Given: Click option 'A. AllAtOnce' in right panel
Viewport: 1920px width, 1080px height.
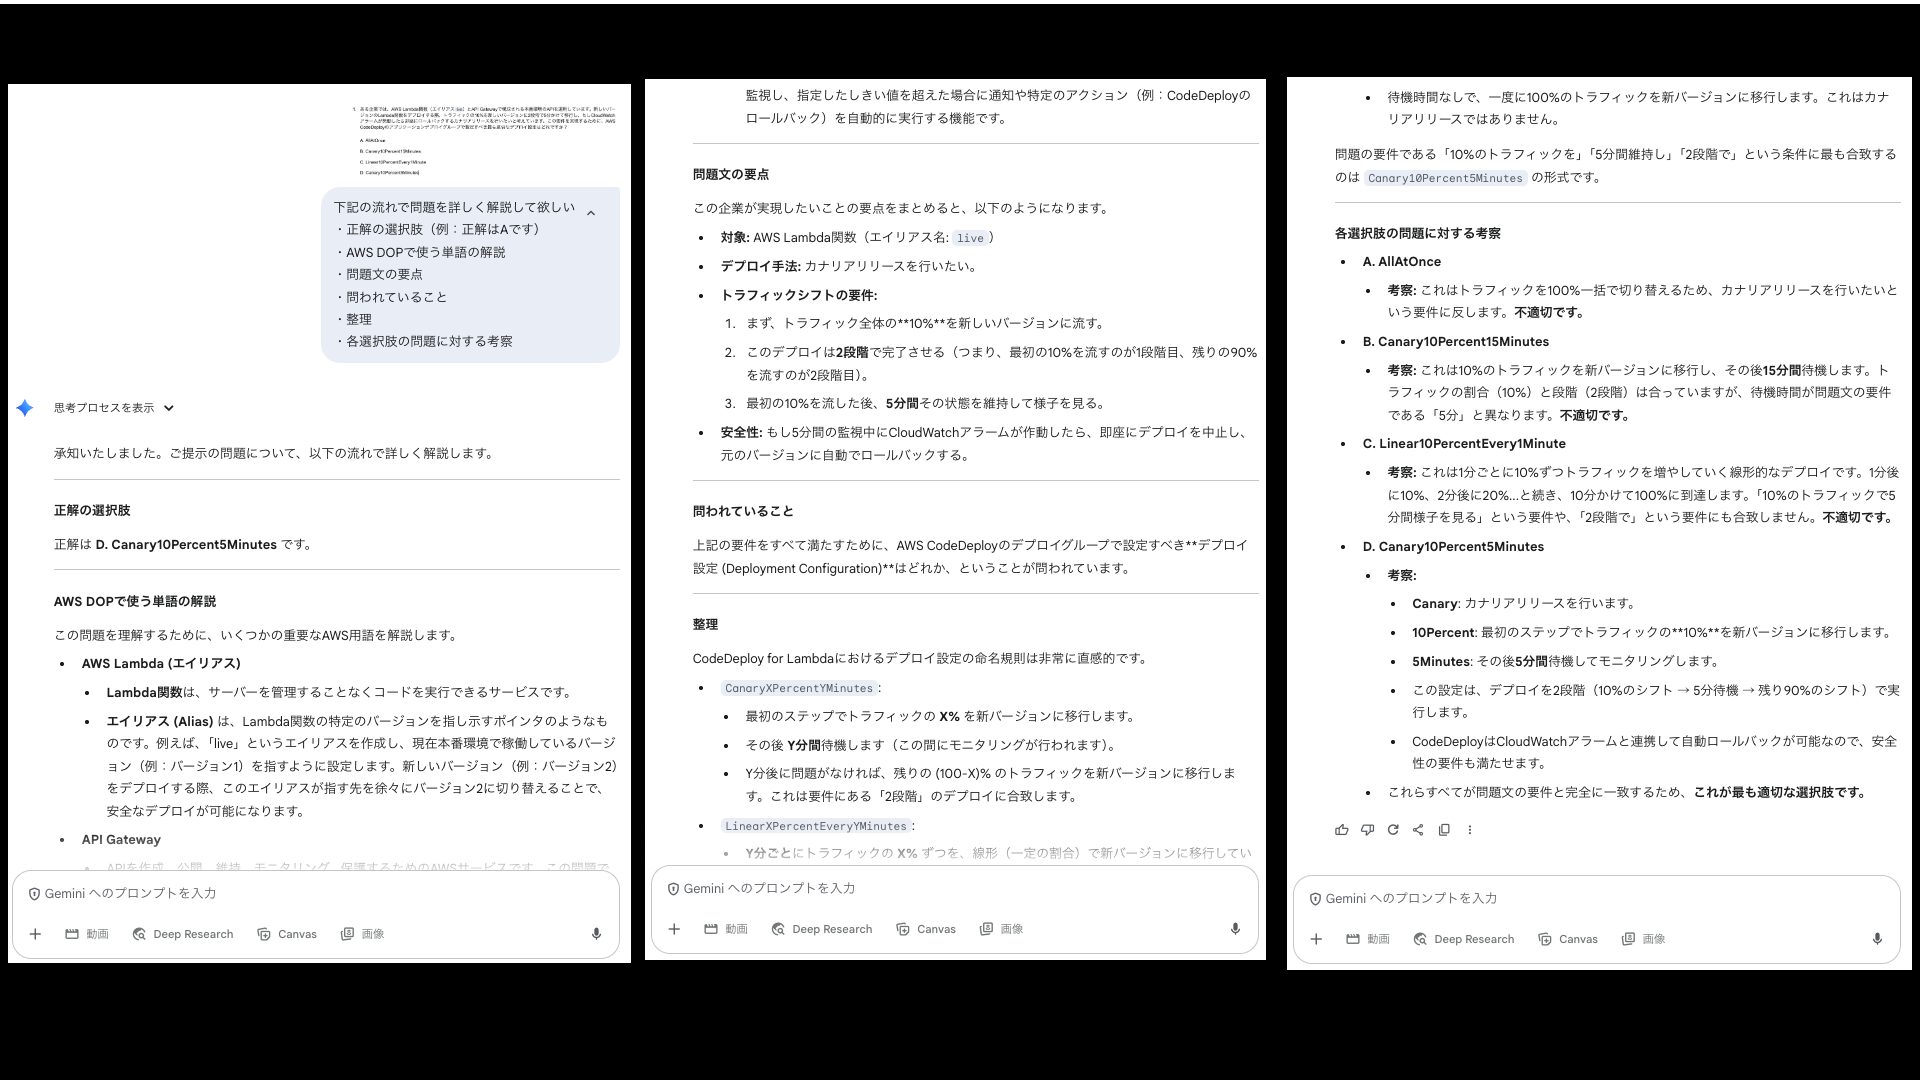Looking at the screenshot, I should coord(1402,262).
